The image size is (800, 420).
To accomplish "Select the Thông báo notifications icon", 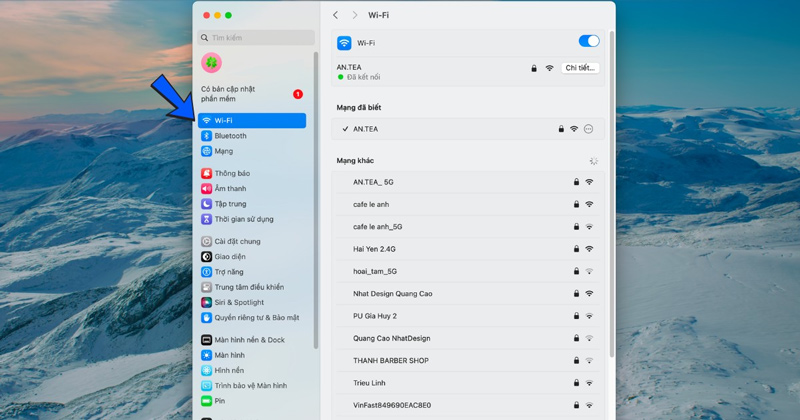I will [207, 174].
